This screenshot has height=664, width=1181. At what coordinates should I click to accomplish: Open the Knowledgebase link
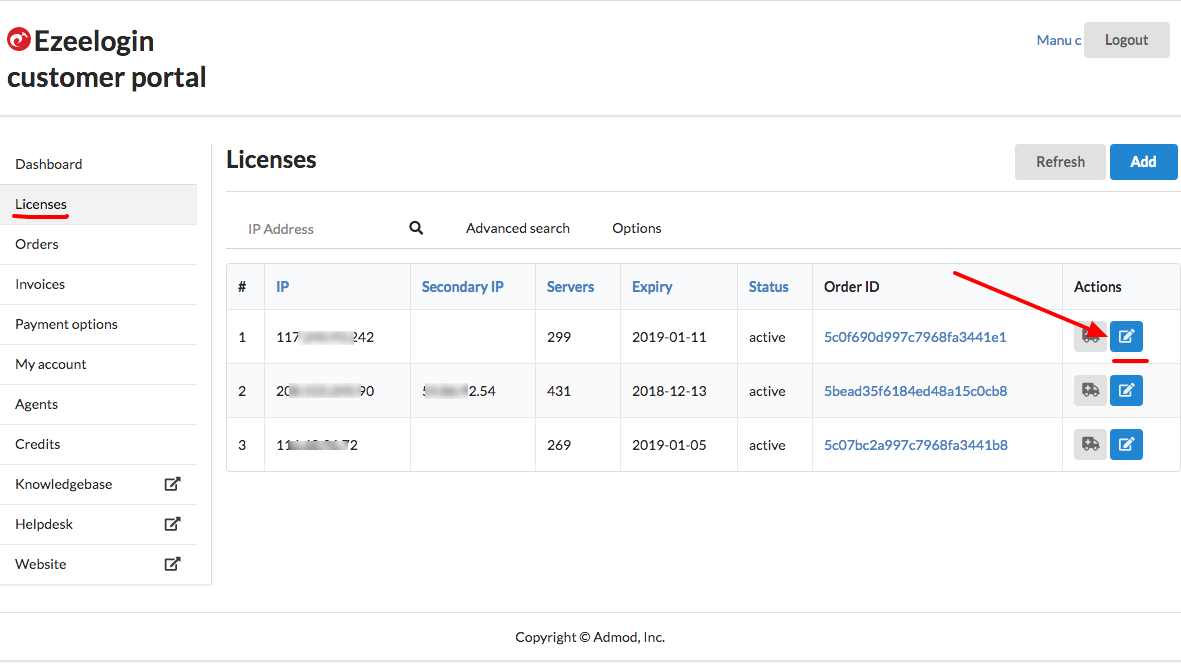coord(99,484)
